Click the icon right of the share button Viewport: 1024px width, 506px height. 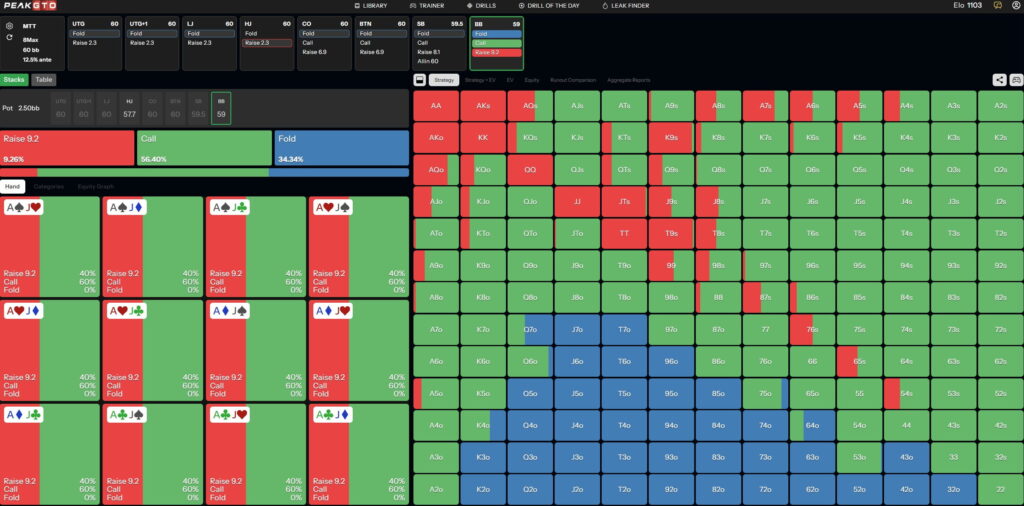click(1016, 80)
